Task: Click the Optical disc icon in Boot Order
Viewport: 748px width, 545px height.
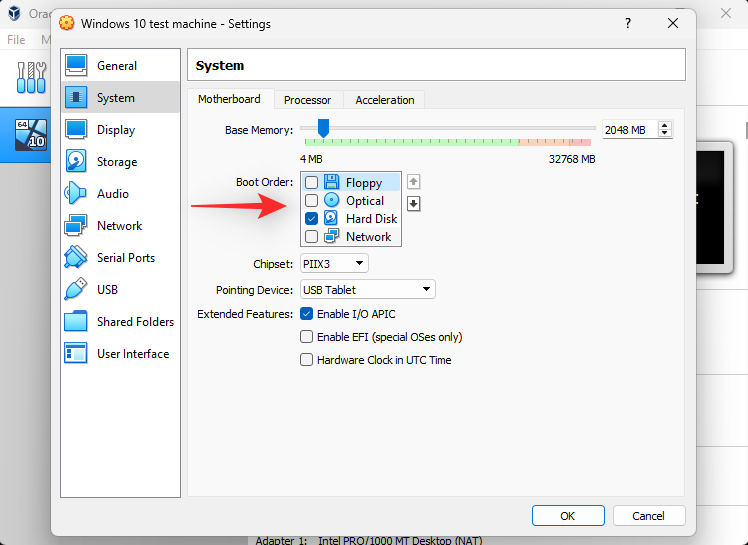Action: pos(332,200)
